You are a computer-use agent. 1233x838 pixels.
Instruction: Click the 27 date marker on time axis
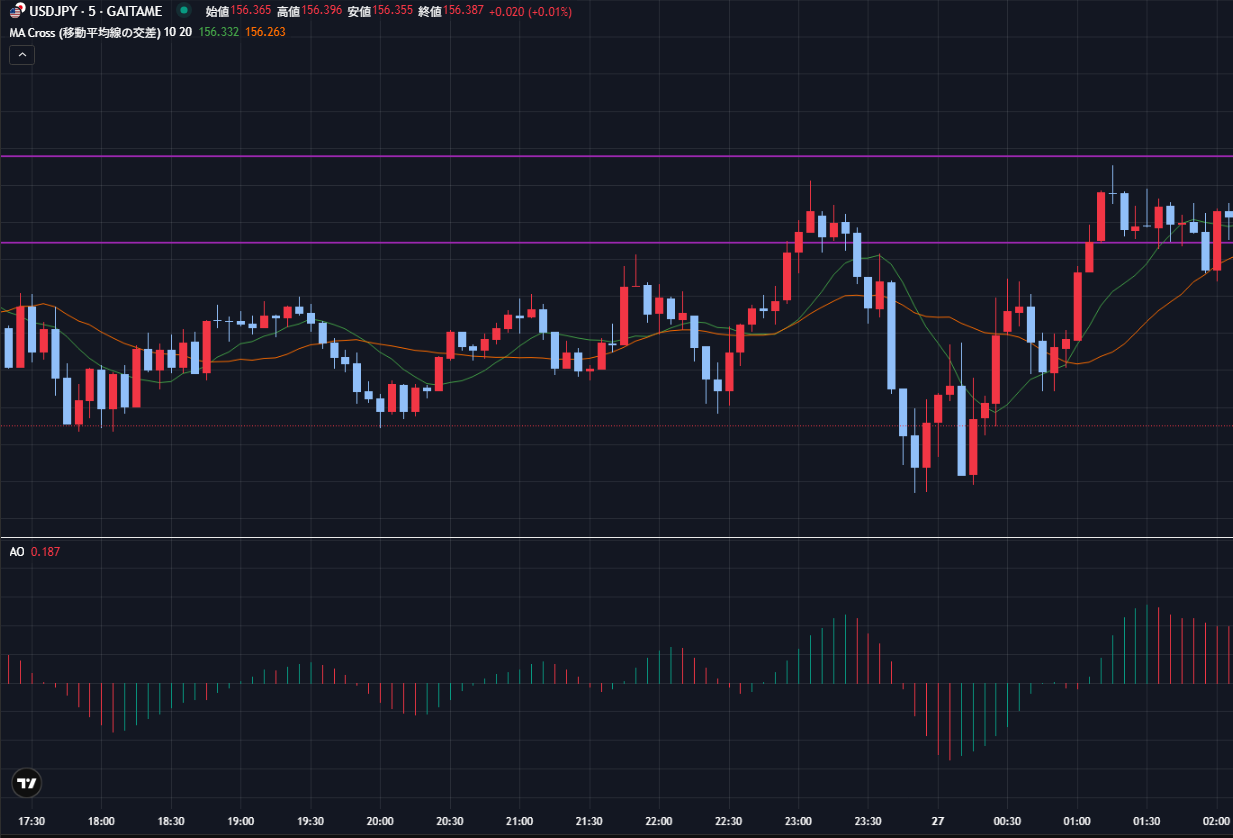937,821
